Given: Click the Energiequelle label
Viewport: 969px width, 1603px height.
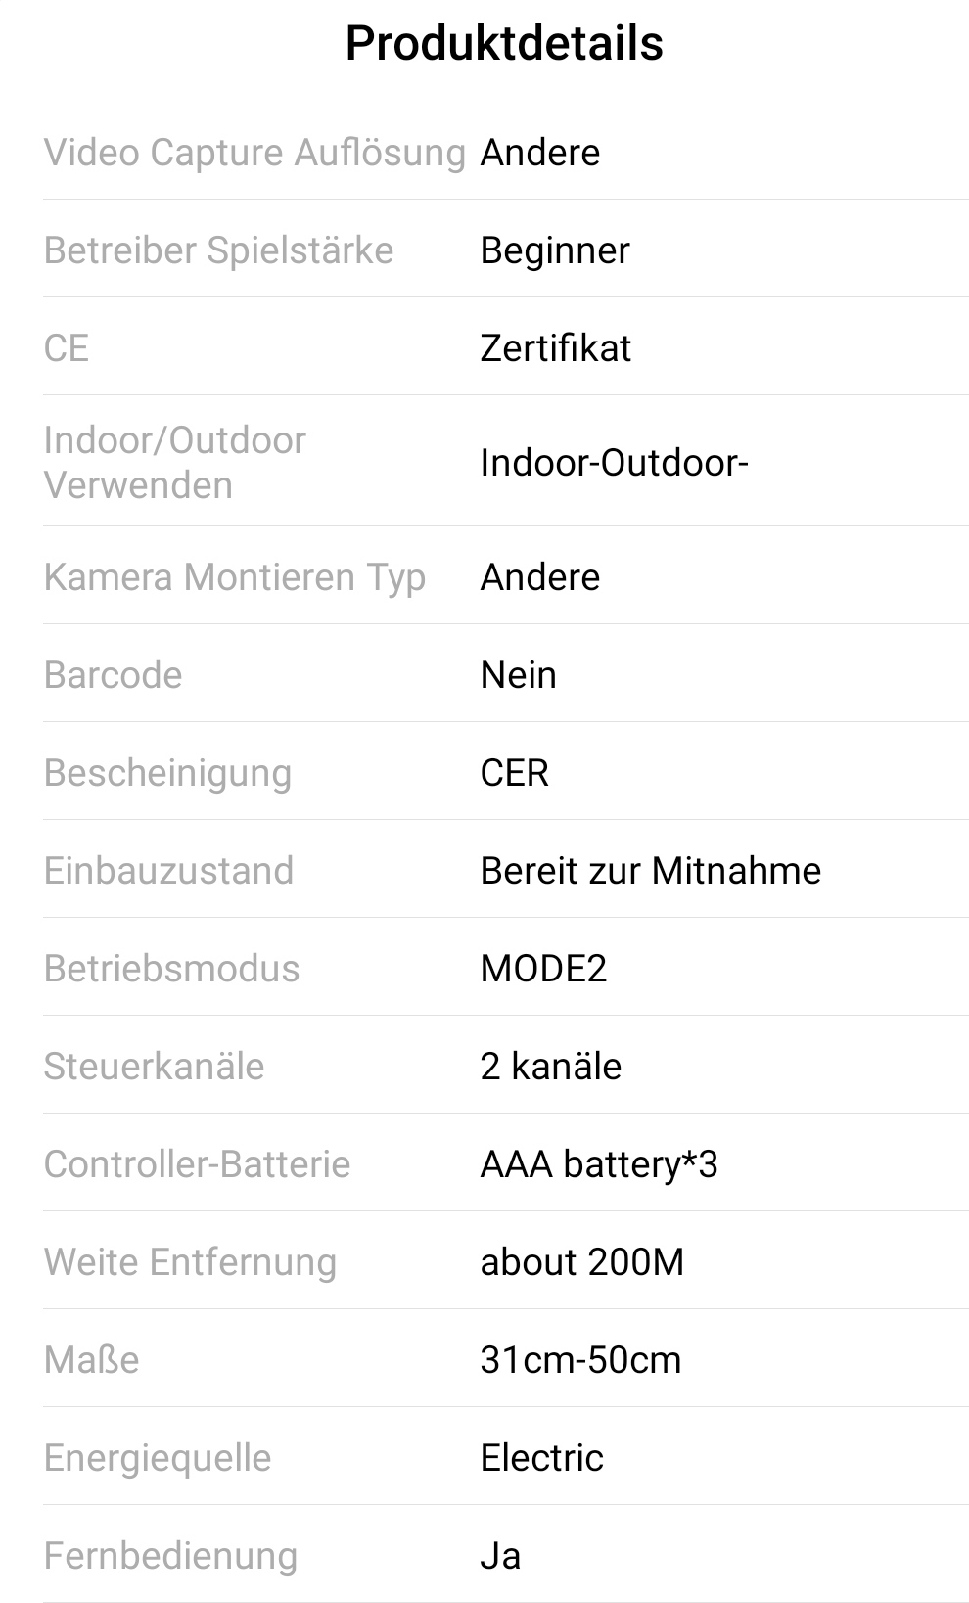Looking at the screenshot, I should (x=157, y=1459).
